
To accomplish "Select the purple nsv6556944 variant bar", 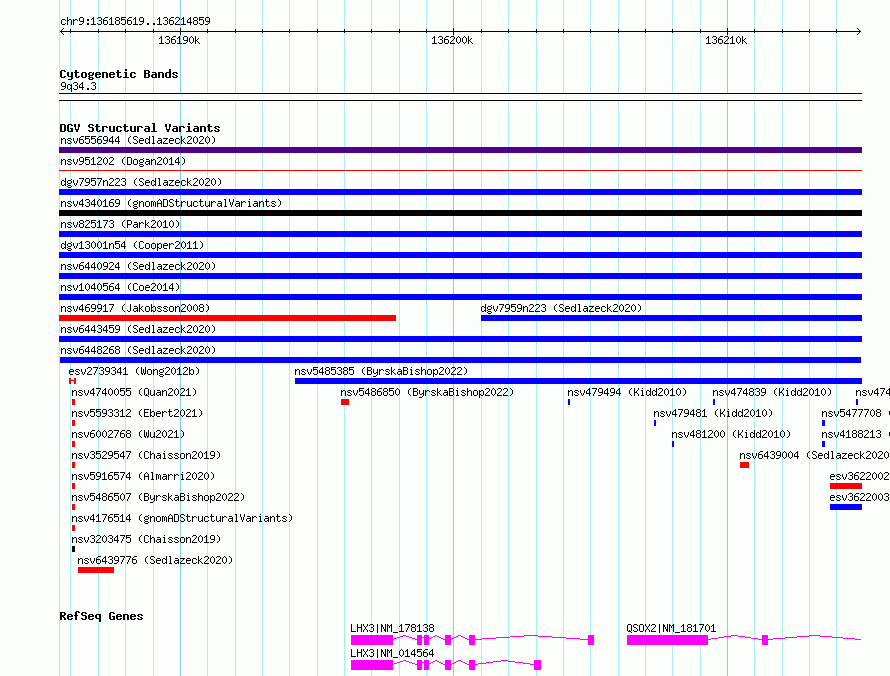I will (460, 150).
